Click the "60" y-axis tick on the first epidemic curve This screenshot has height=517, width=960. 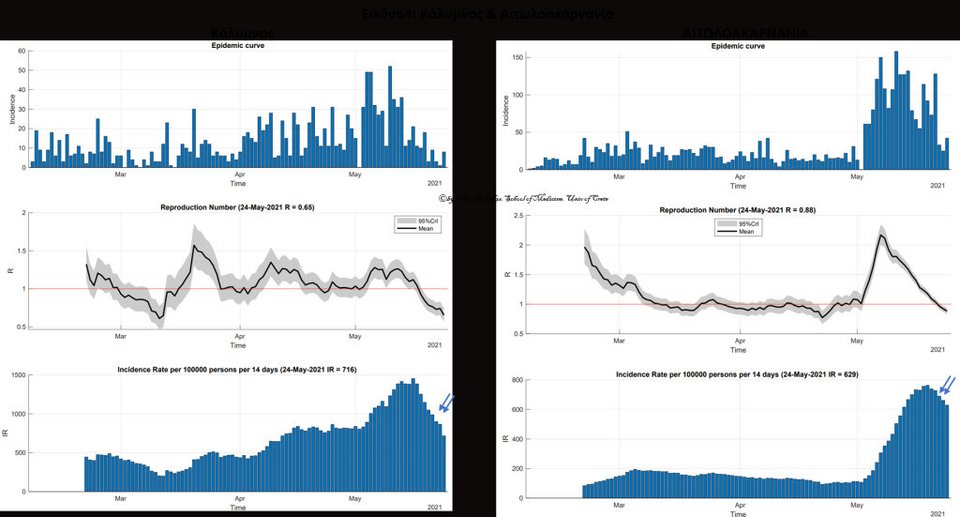pos(22,51)
